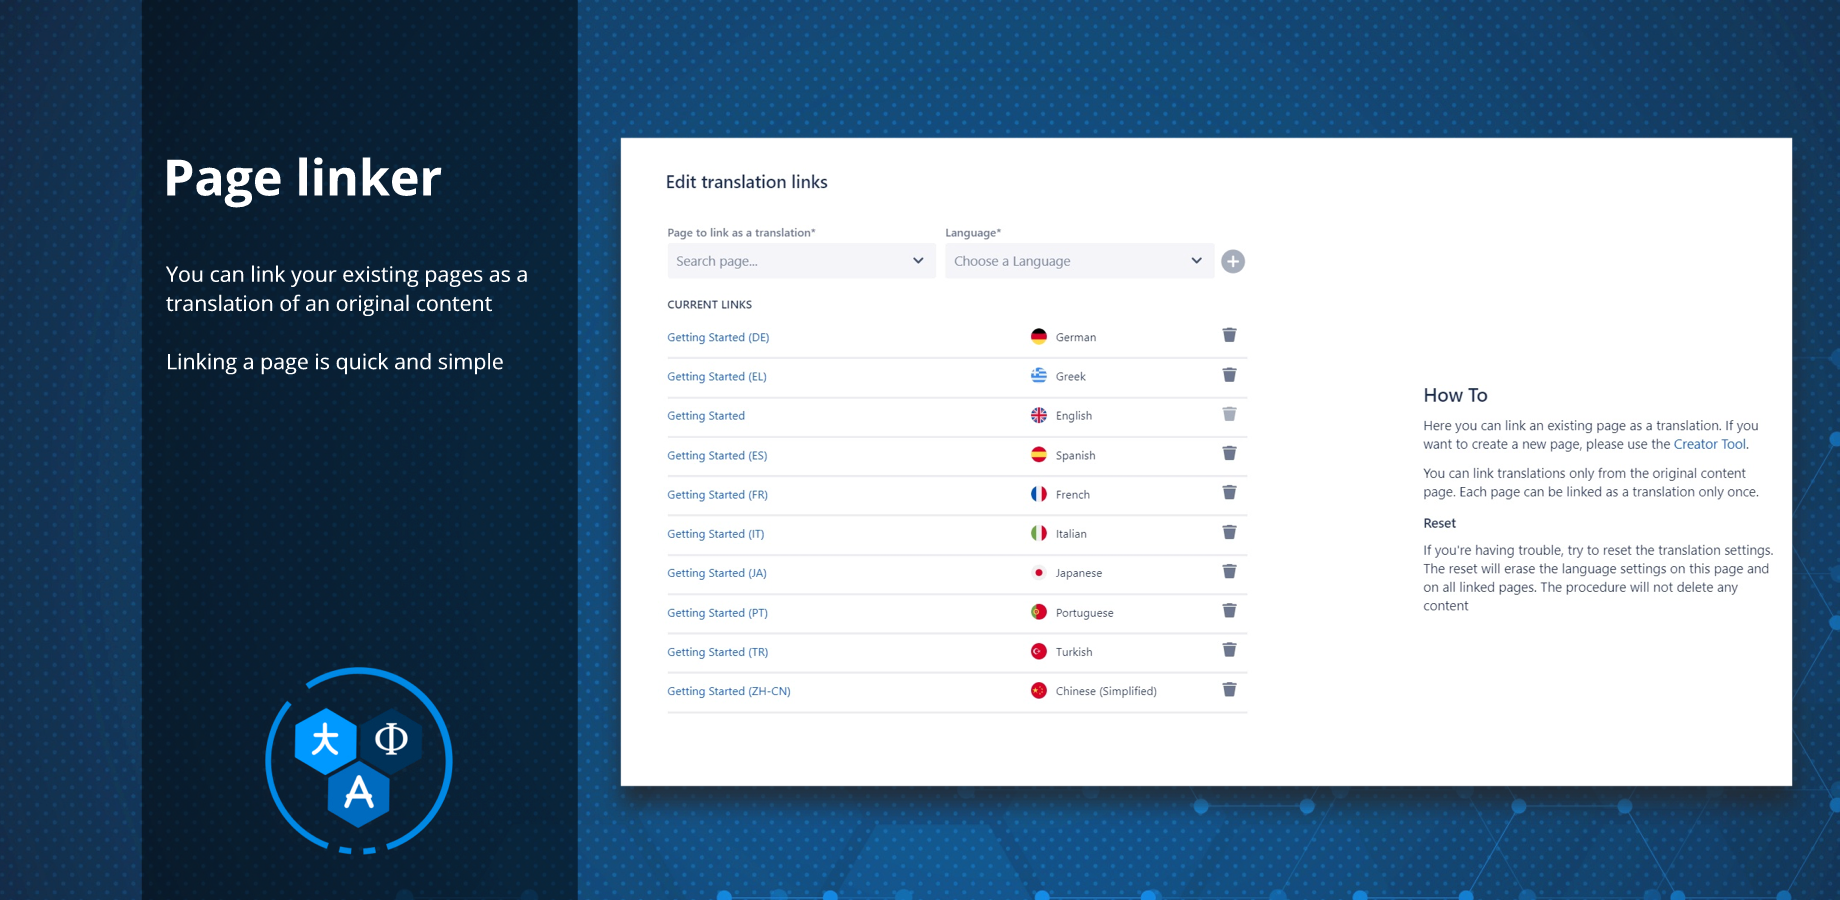Screen dimensions: 1840x900
Task: Delete the Japanese translation link
Action: click(x=1229, y=571)
